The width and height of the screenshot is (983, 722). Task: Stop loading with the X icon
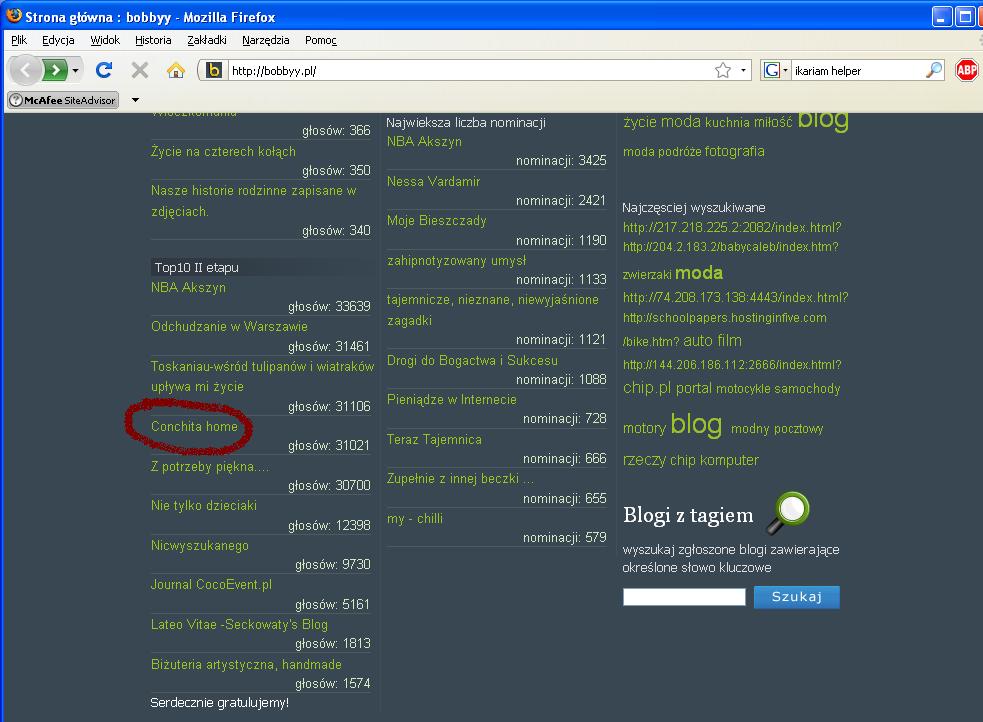click(x=140, y=70)
